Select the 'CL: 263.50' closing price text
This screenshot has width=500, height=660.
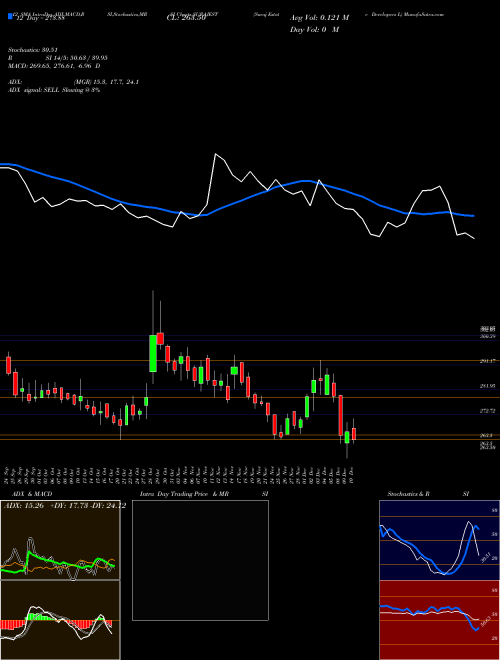(186, 18)
